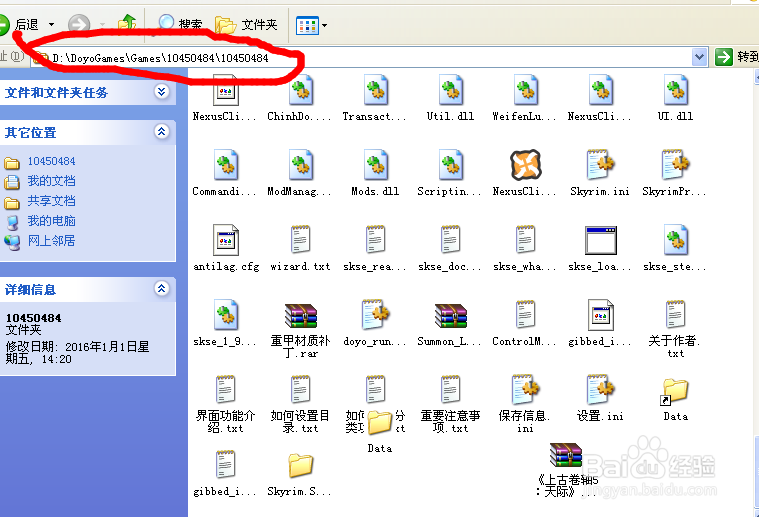Select the antilag.cfg file
The width and height of the screenshot is (759, 517).
[x=226, y=248]
